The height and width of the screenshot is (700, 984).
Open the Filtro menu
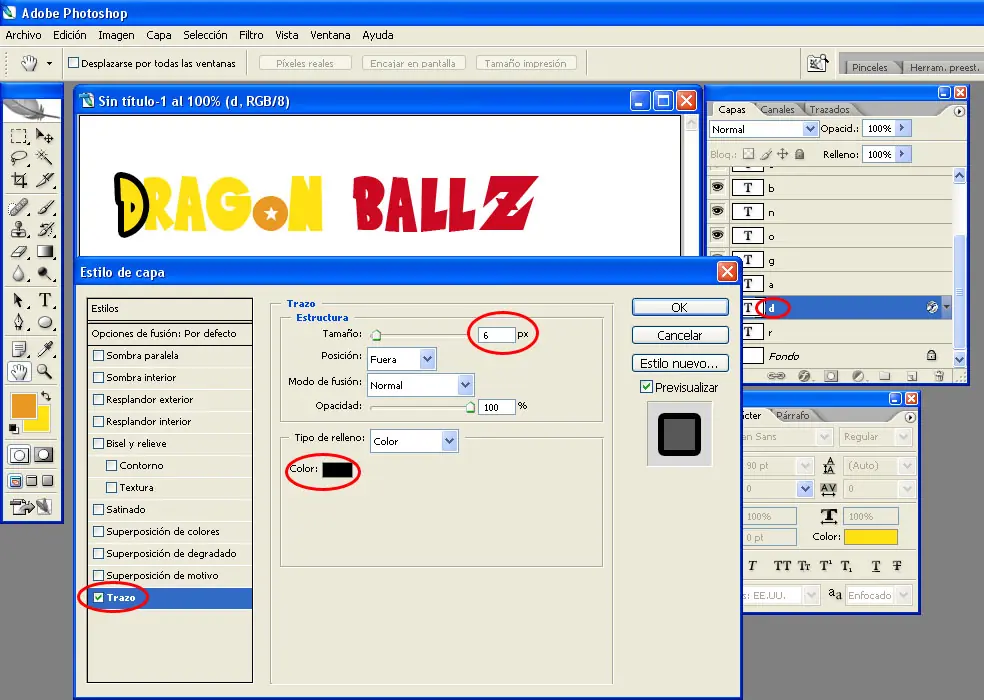(251, 35)
